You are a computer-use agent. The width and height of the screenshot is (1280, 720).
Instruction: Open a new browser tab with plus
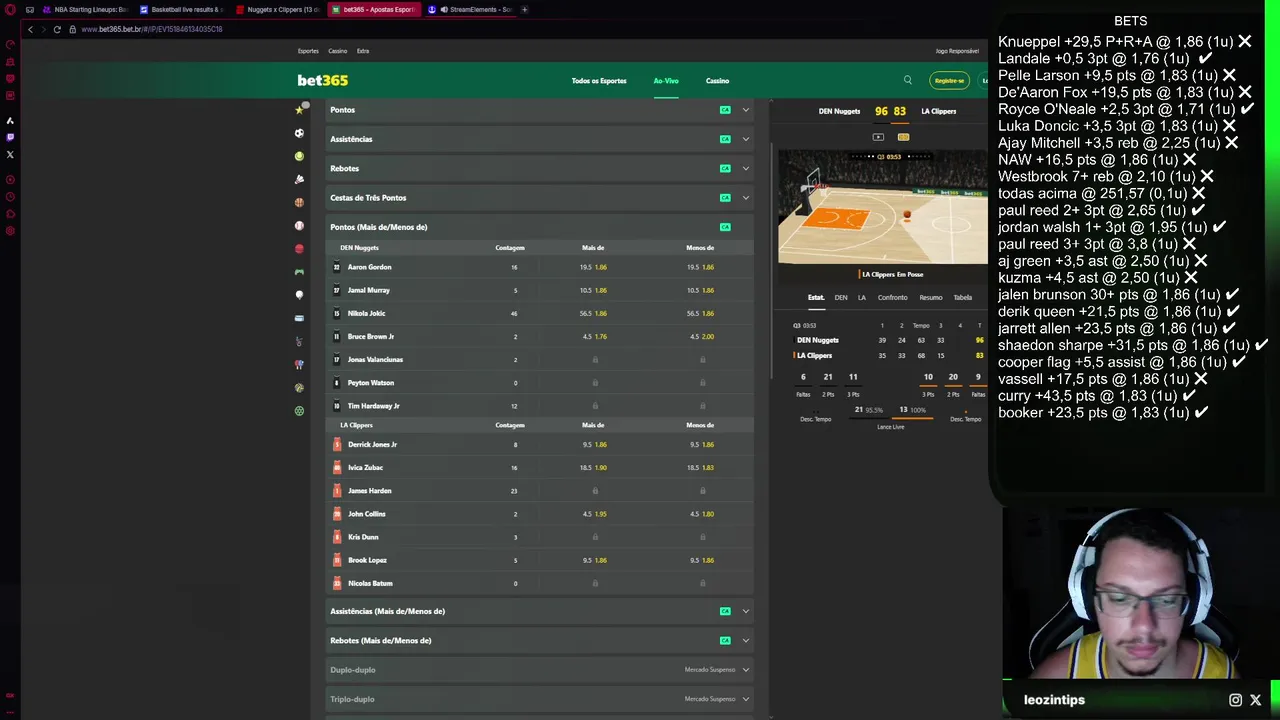point(524,9)
